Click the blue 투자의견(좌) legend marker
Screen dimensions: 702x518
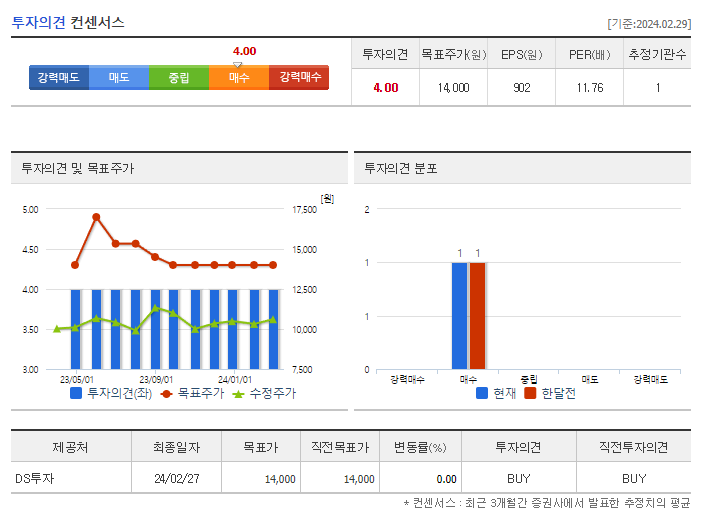coord(76,393)
